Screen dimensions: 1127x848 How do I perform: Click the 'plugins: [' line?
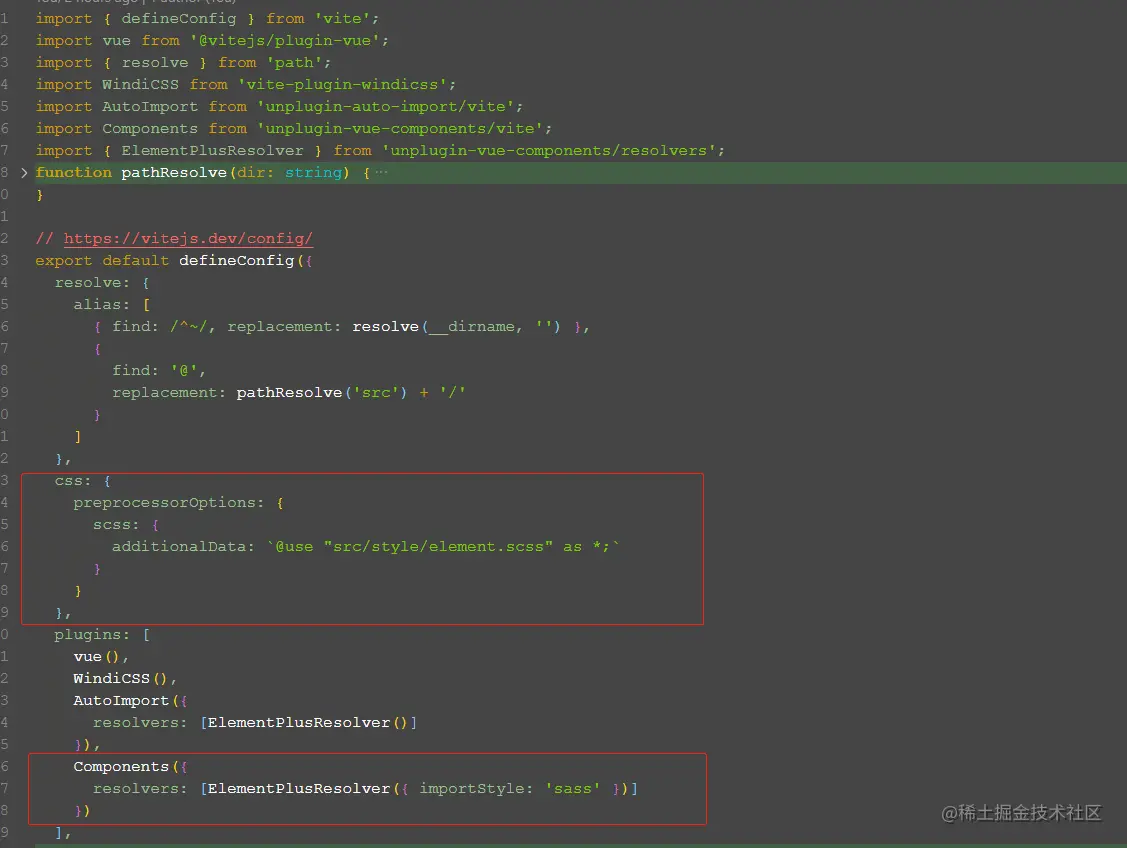pyautogui.click(x=102, y=635)
